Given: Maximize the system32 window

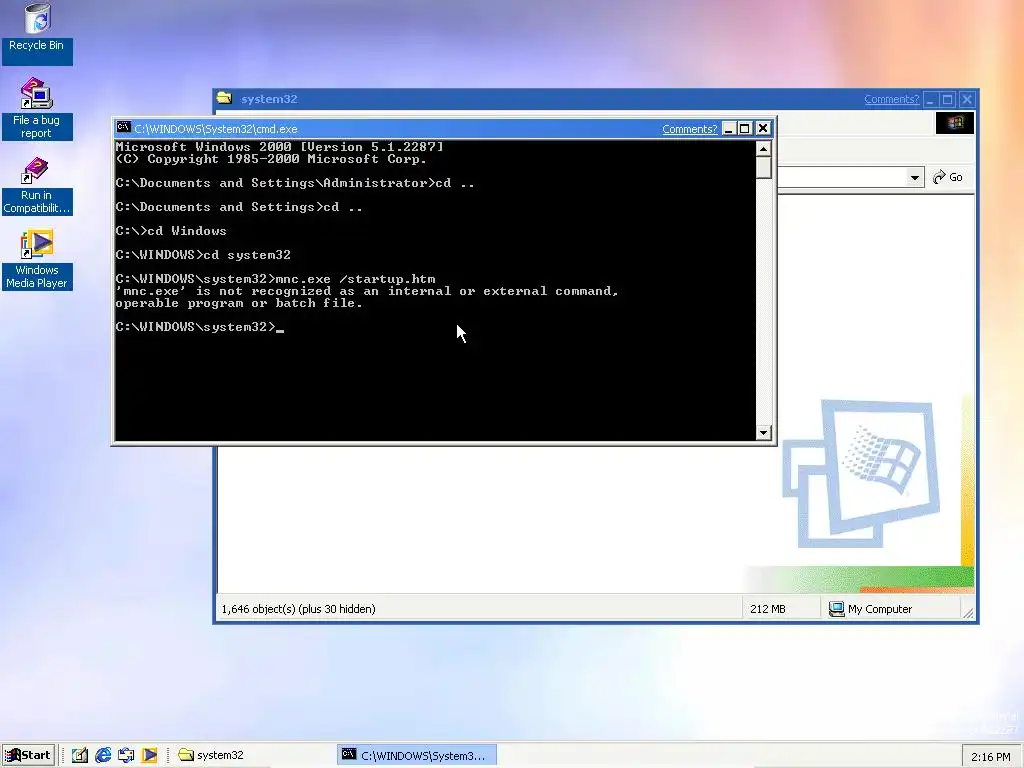Looking at the screenshot, I should (x=948, y=99).
